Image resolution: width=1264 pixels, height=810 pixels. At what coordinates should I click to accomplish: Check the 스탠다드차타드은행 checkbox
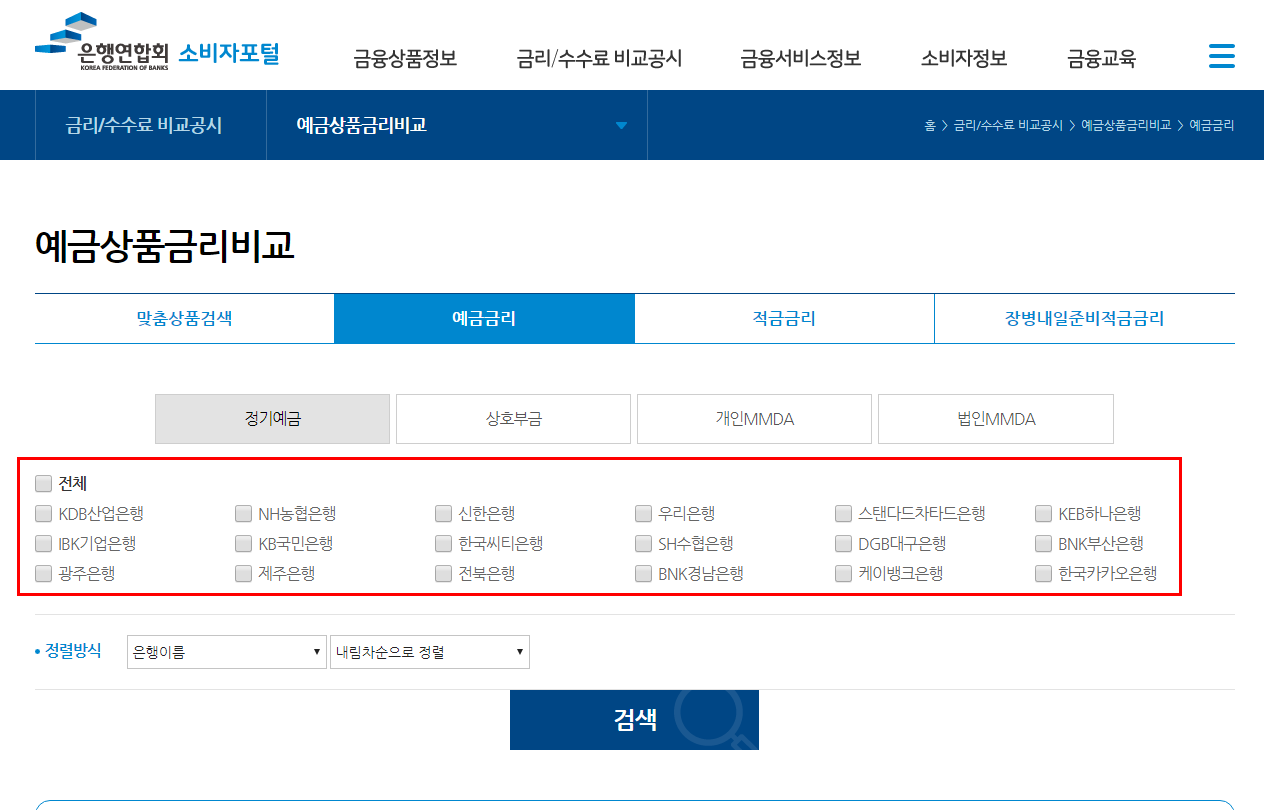click(843, 514)
